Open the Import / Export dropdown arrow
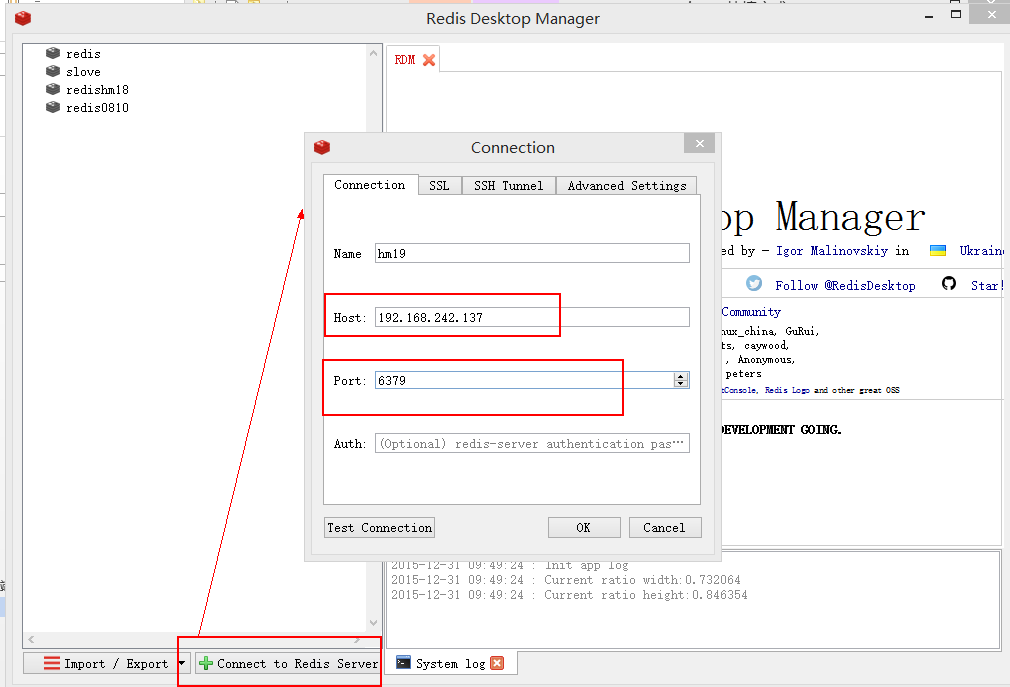The width and height of the screenshot is (1010, 687). (181, 663)
